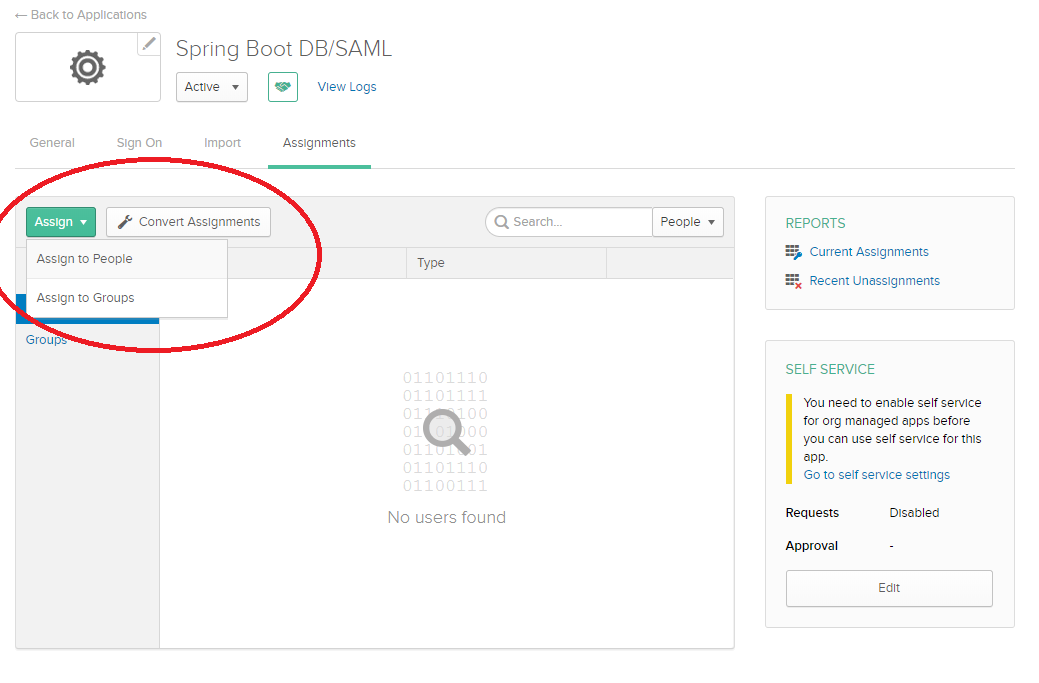Click the REPORTS heading
The width and height of the screenshot is (1039, 683).
click(x=816, y=223)
